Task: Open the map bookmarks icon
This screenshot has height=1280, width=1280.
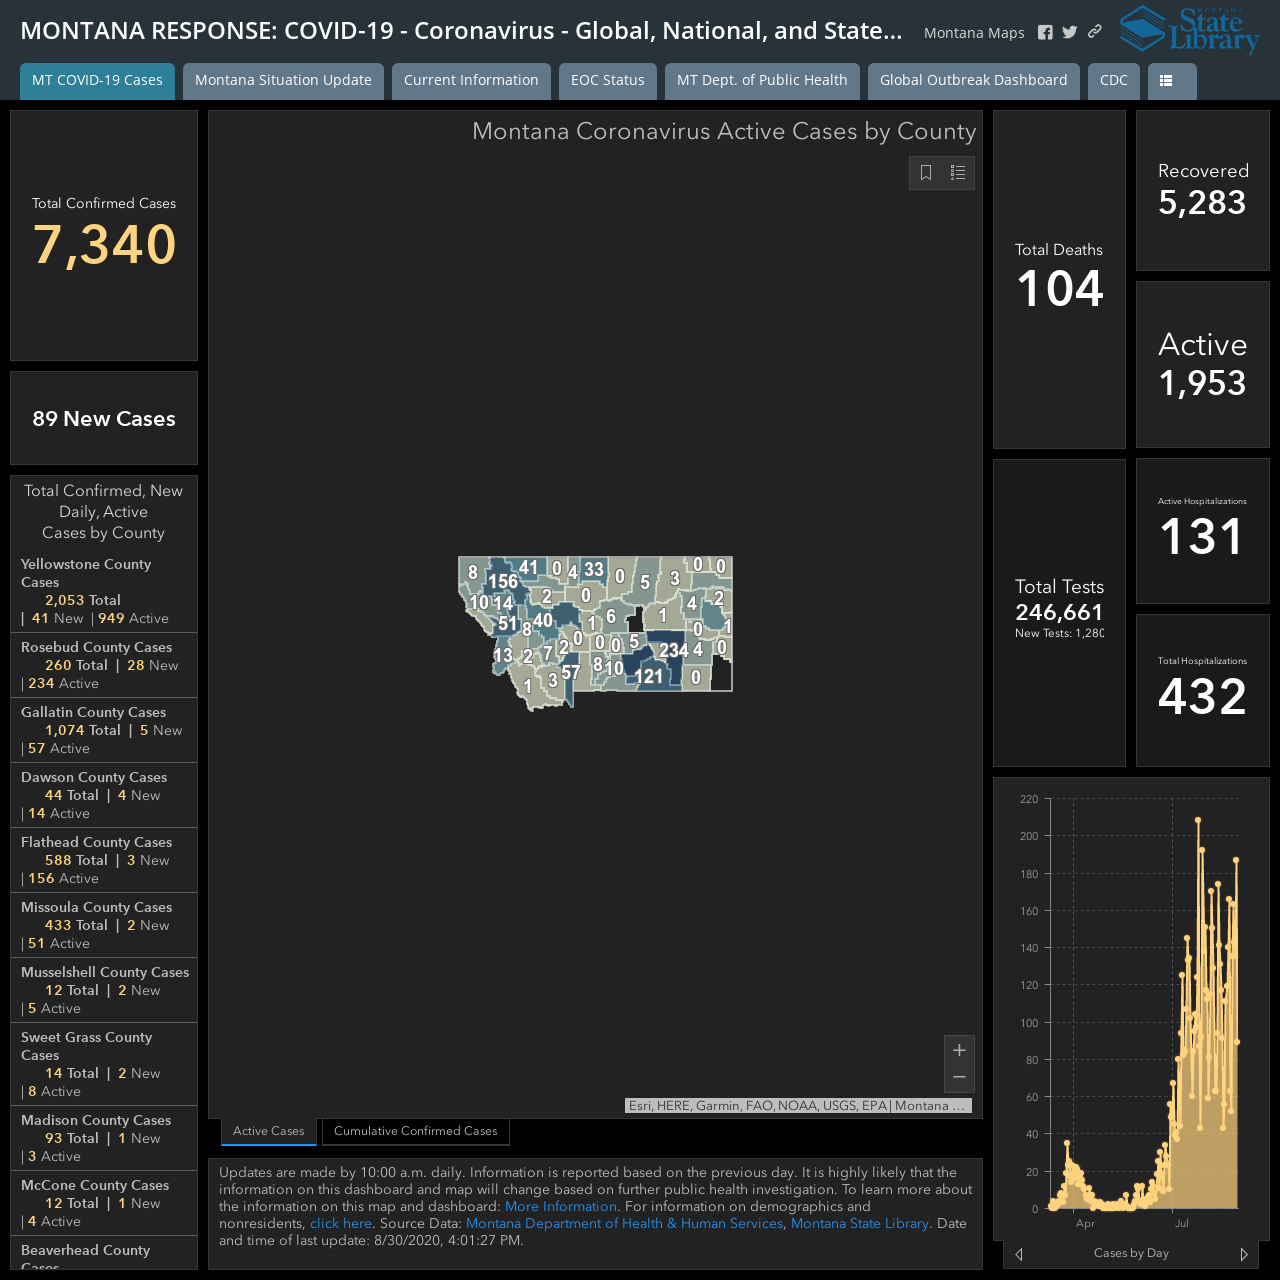Action: click(x=926, y=173)
